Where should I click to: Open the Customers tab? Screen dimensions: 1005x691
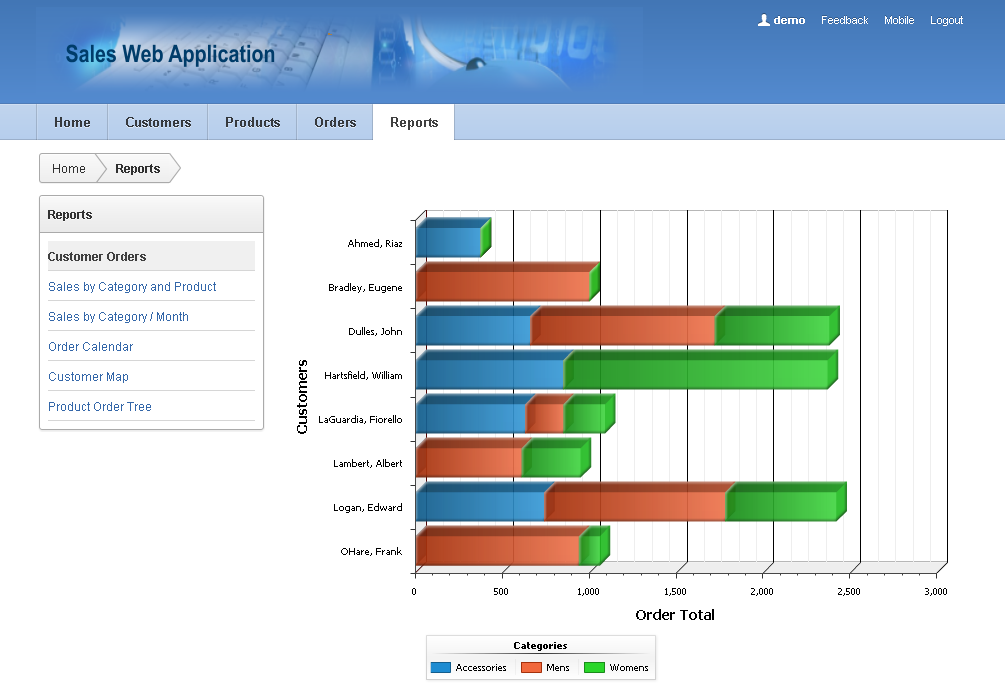[x=158, y=122]
